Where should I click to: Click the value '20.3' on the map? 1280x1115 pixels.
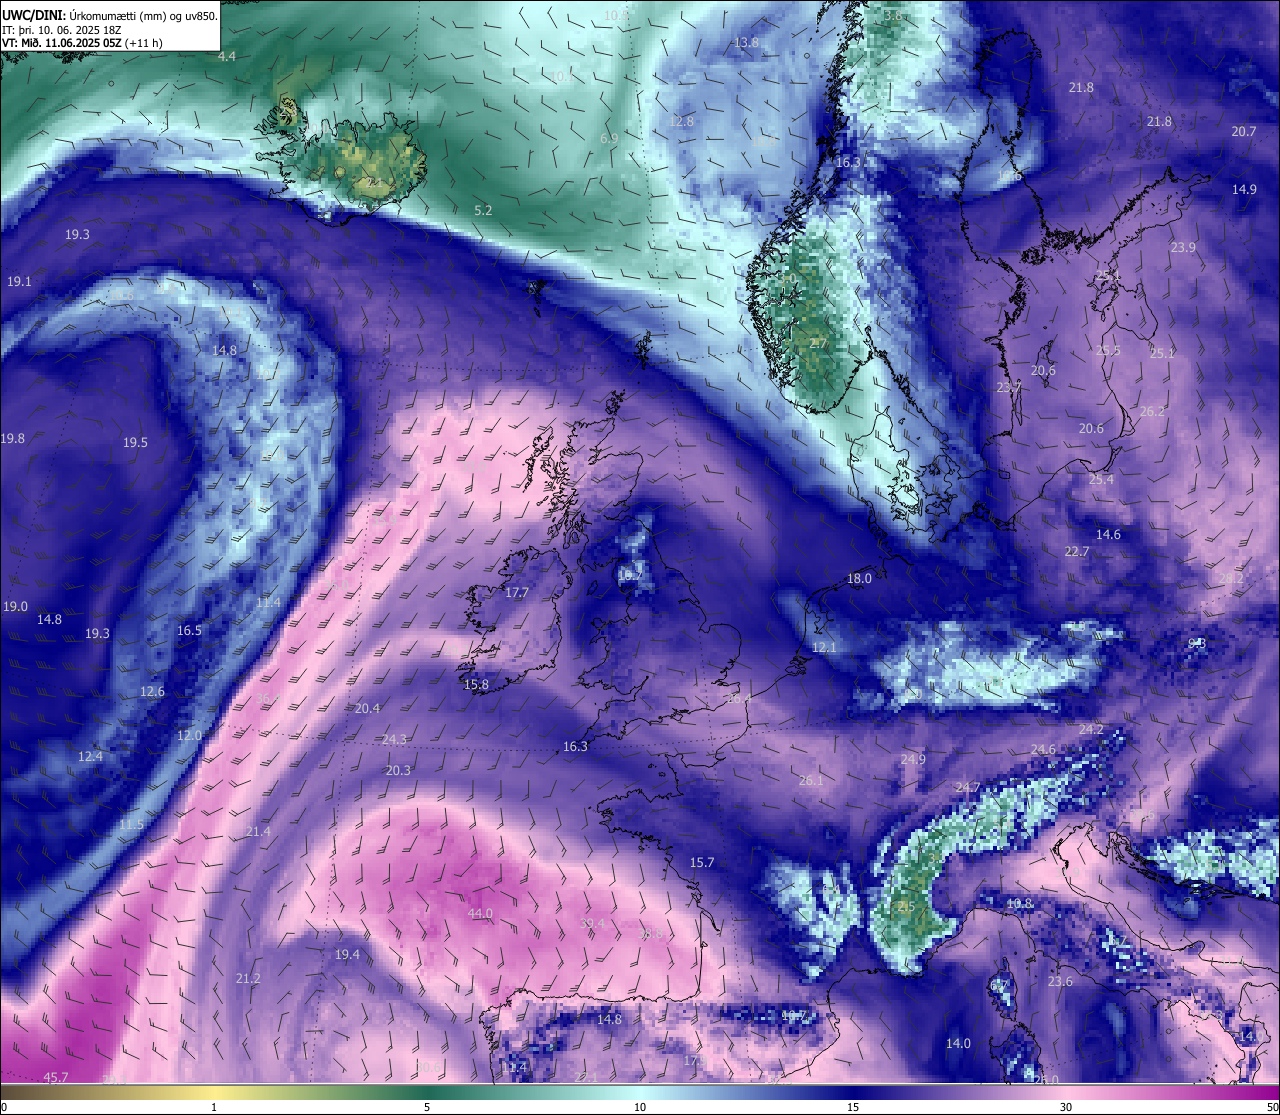pos(398,771)
